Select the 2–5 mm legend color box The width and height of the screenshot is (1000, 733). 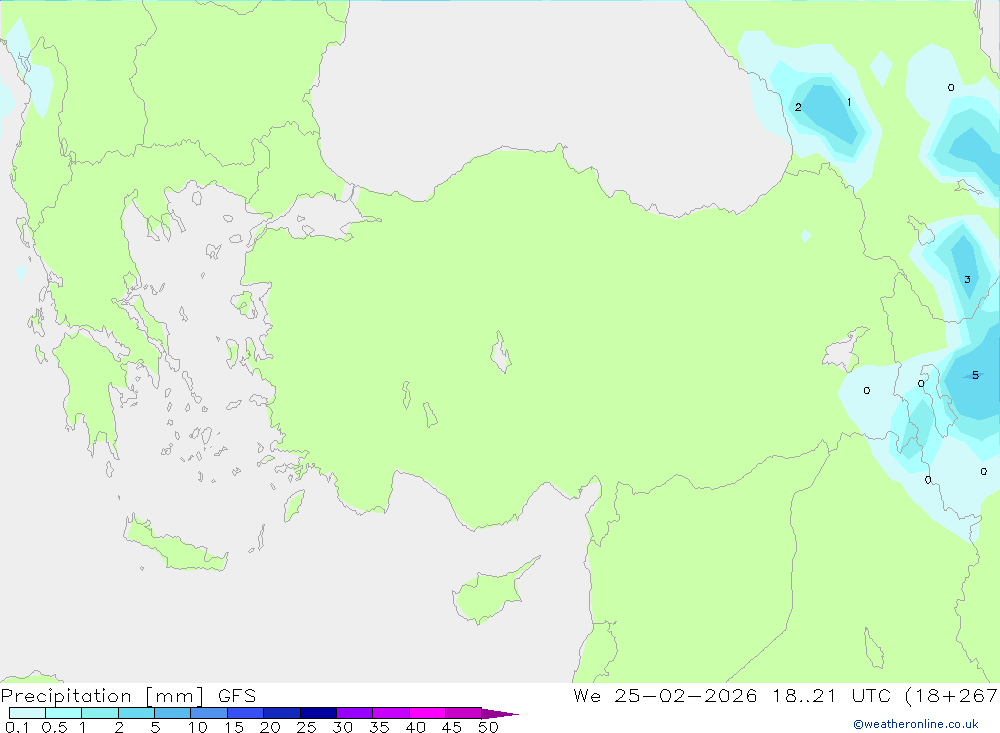coord(136,713)
